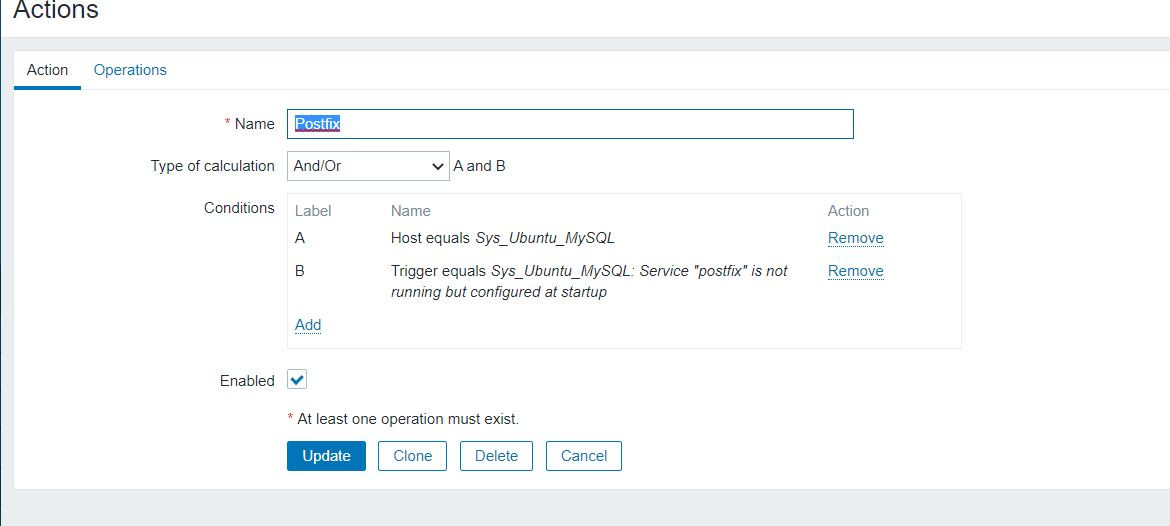The image size is (1170, 526).
Task: Click the Type of calculation label
Action: (212, 166)
